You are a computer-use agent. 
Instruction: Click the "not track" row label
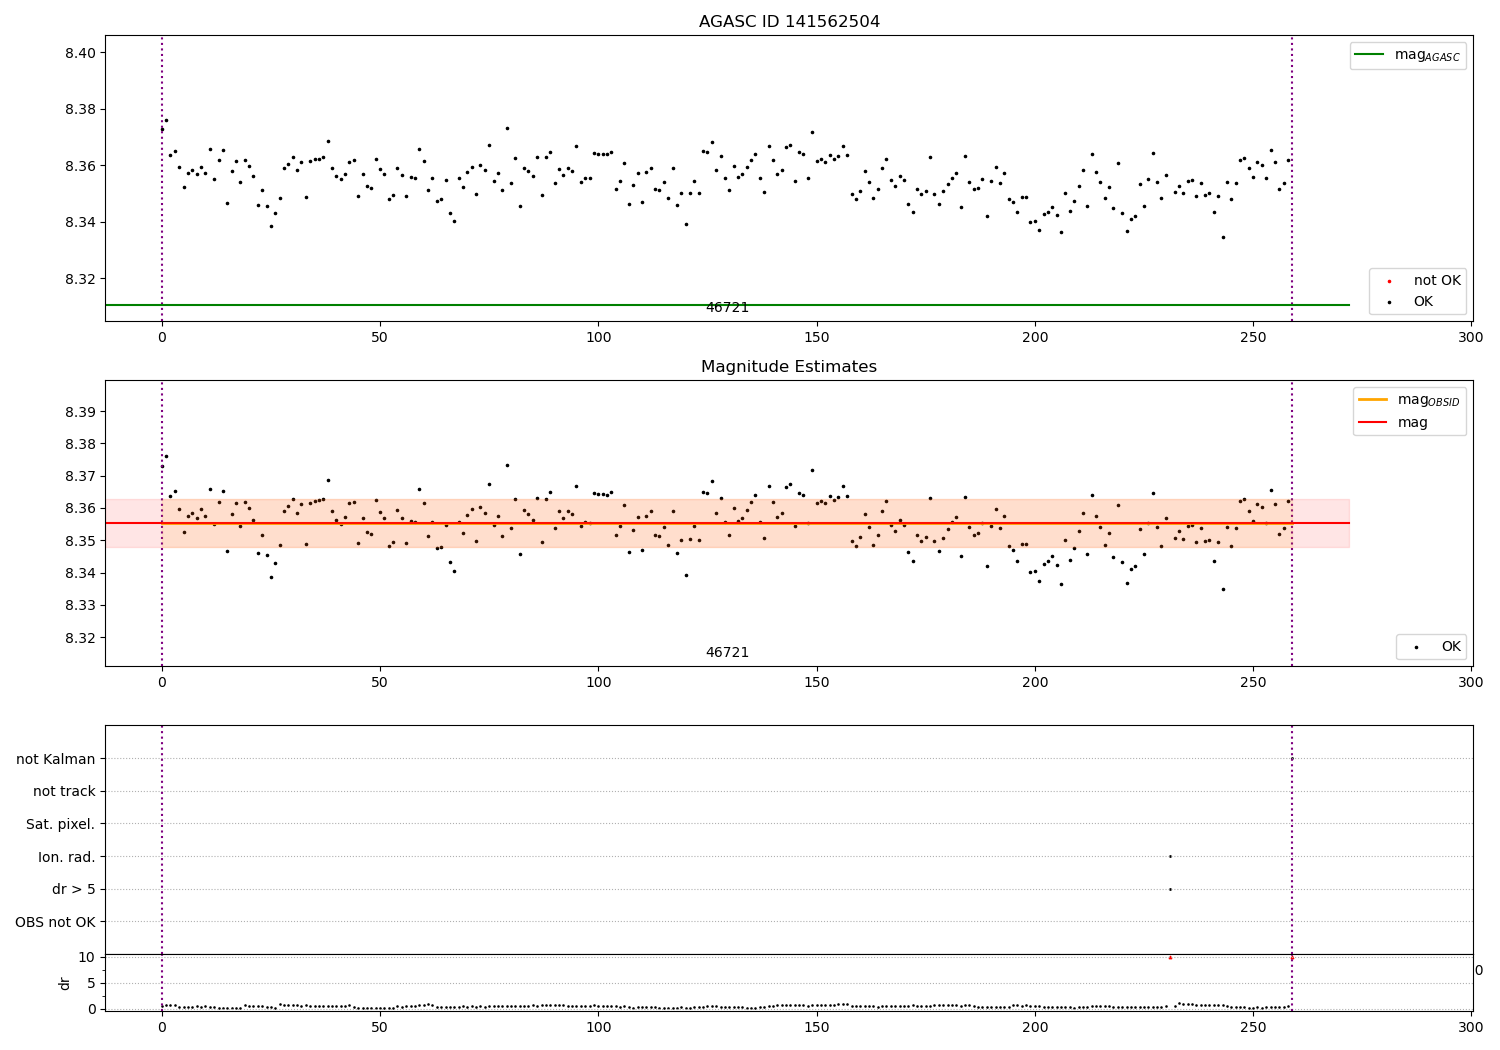pos(64,791)
